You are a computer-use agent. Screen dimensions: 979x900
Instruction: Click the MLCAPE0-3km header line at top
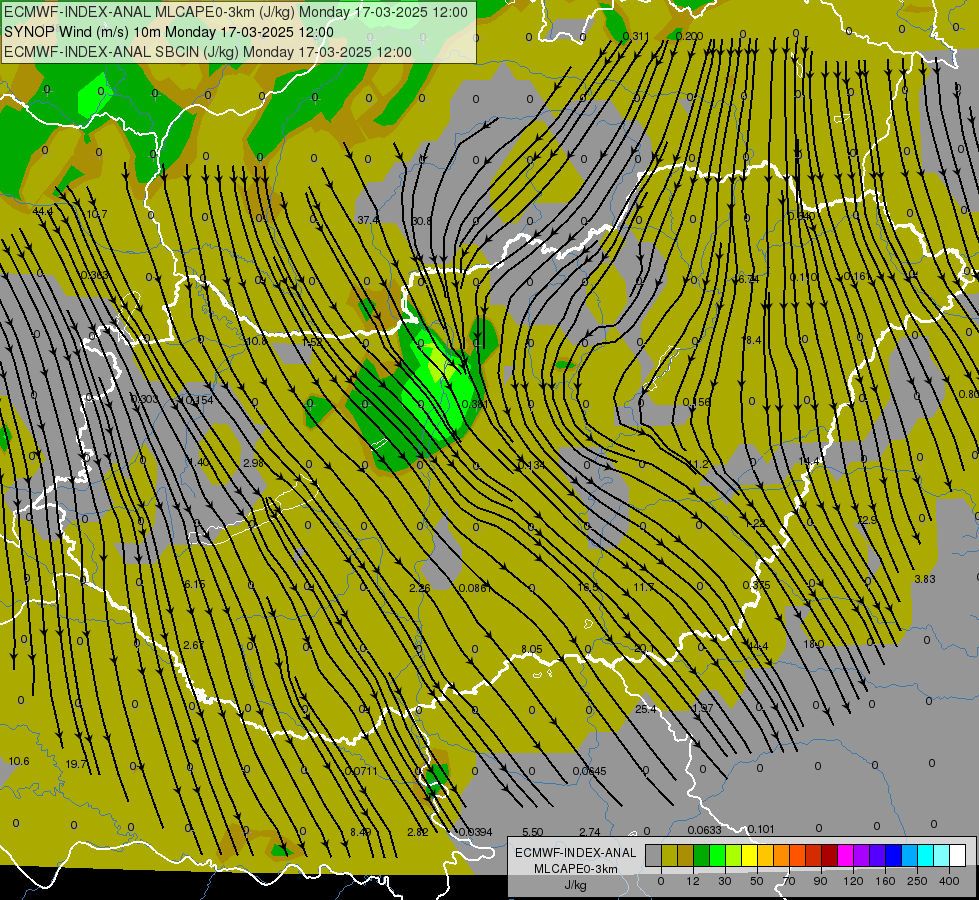[x=236, y=12]
